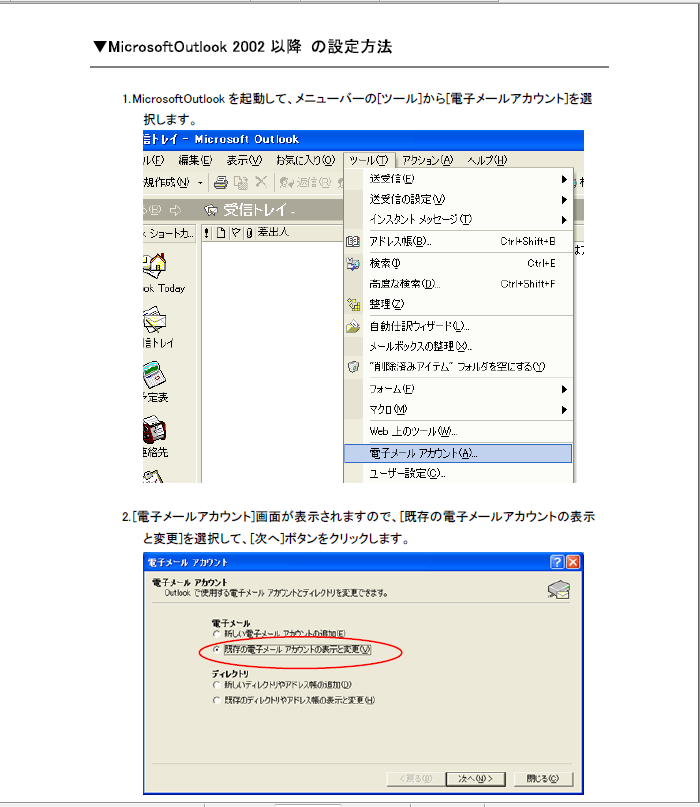Open the ヘルプ(H) menu
The height and width of the screenshot is (807, 700).
click(x=487, y=160)
